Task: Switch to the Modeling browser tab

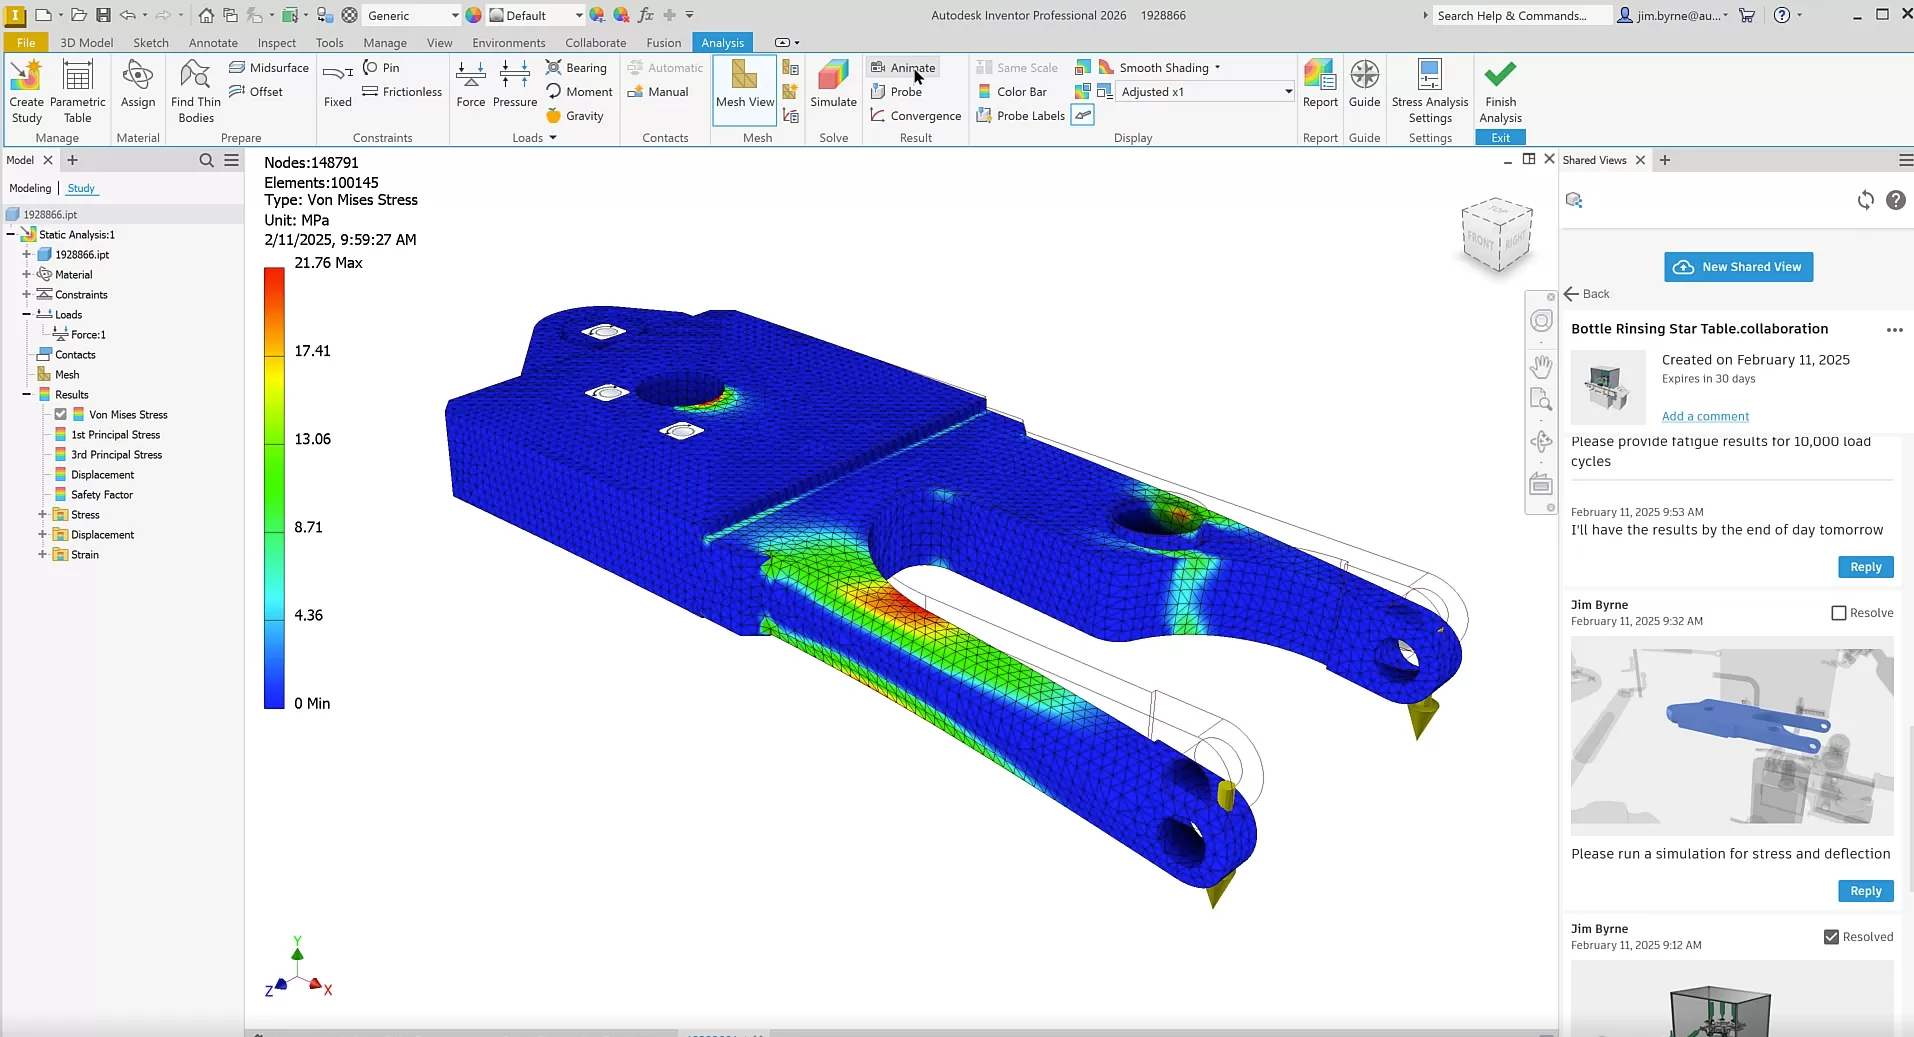Action: coord(28,188)
